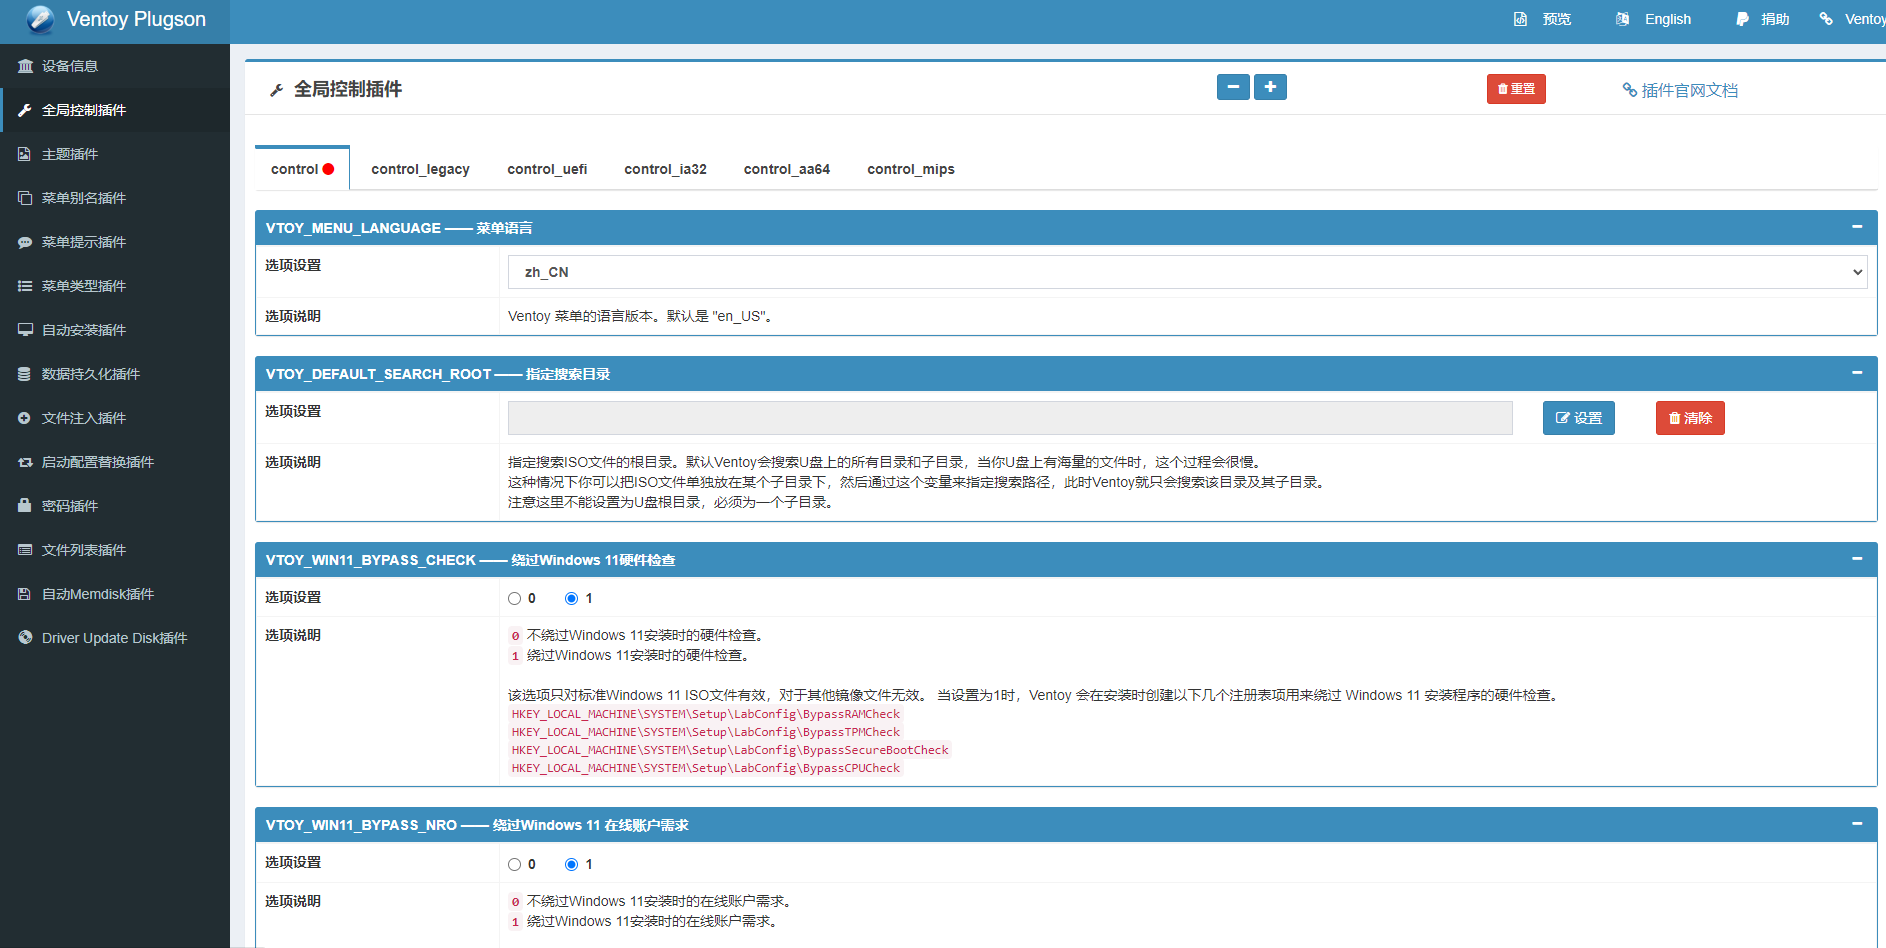The width and height of the screenshot is (1886, 948).
Task: Click the 菜单提示插件 comment bubble icon
Action: tap(25, 242)
